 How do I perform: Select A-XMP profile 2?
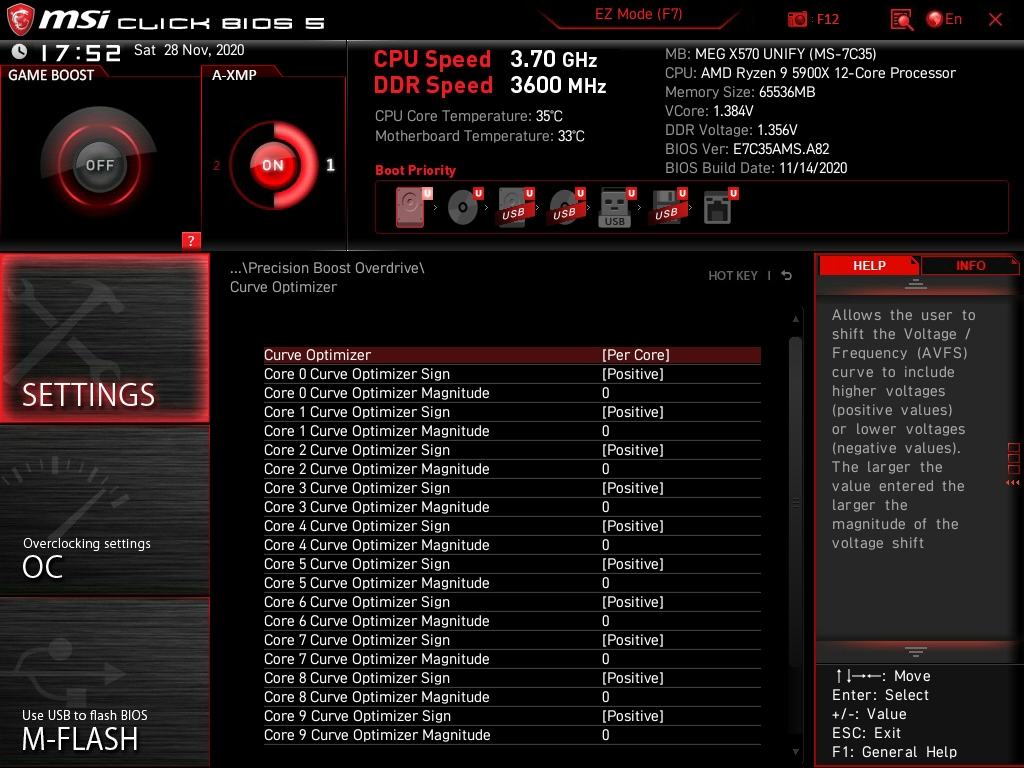(x=216, y=166)
